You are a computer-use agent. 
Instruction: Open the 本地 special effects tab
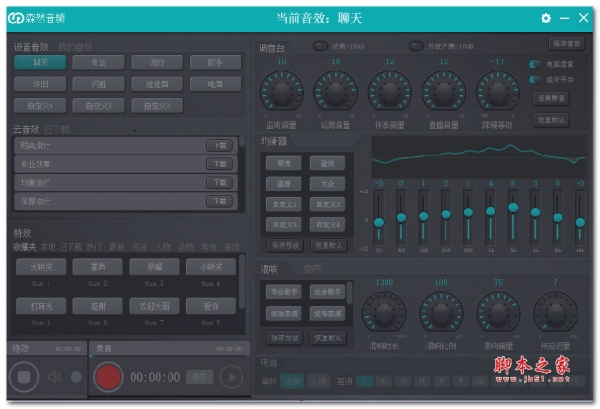click(48, 247)
